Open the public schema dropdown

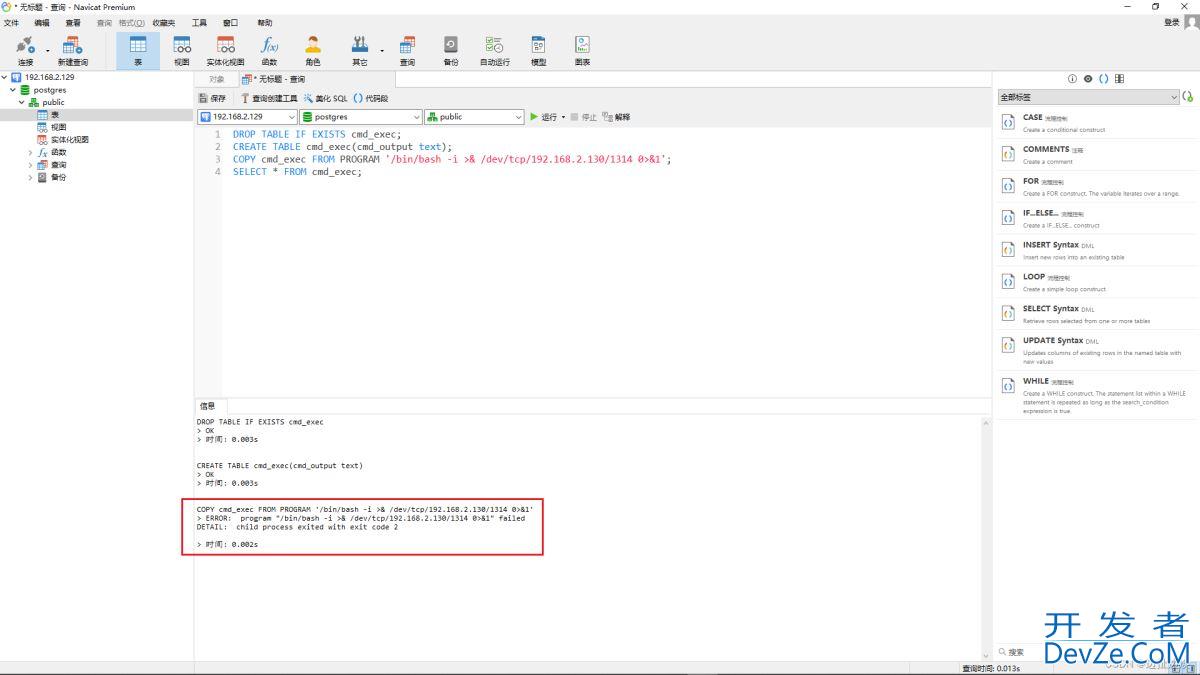(474, 117)
